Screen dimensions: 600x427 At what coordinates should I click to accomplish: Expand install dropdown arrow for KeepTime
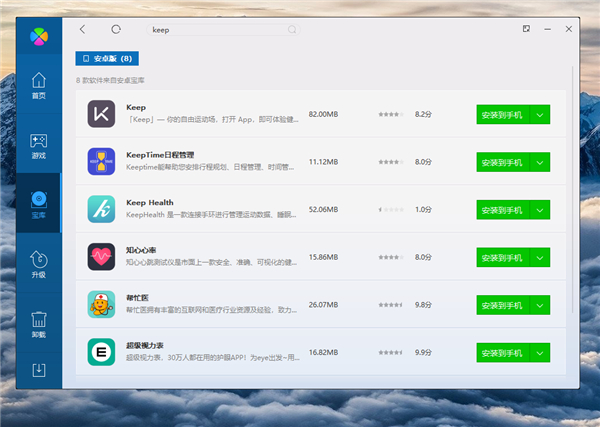(x=539, y=161)
